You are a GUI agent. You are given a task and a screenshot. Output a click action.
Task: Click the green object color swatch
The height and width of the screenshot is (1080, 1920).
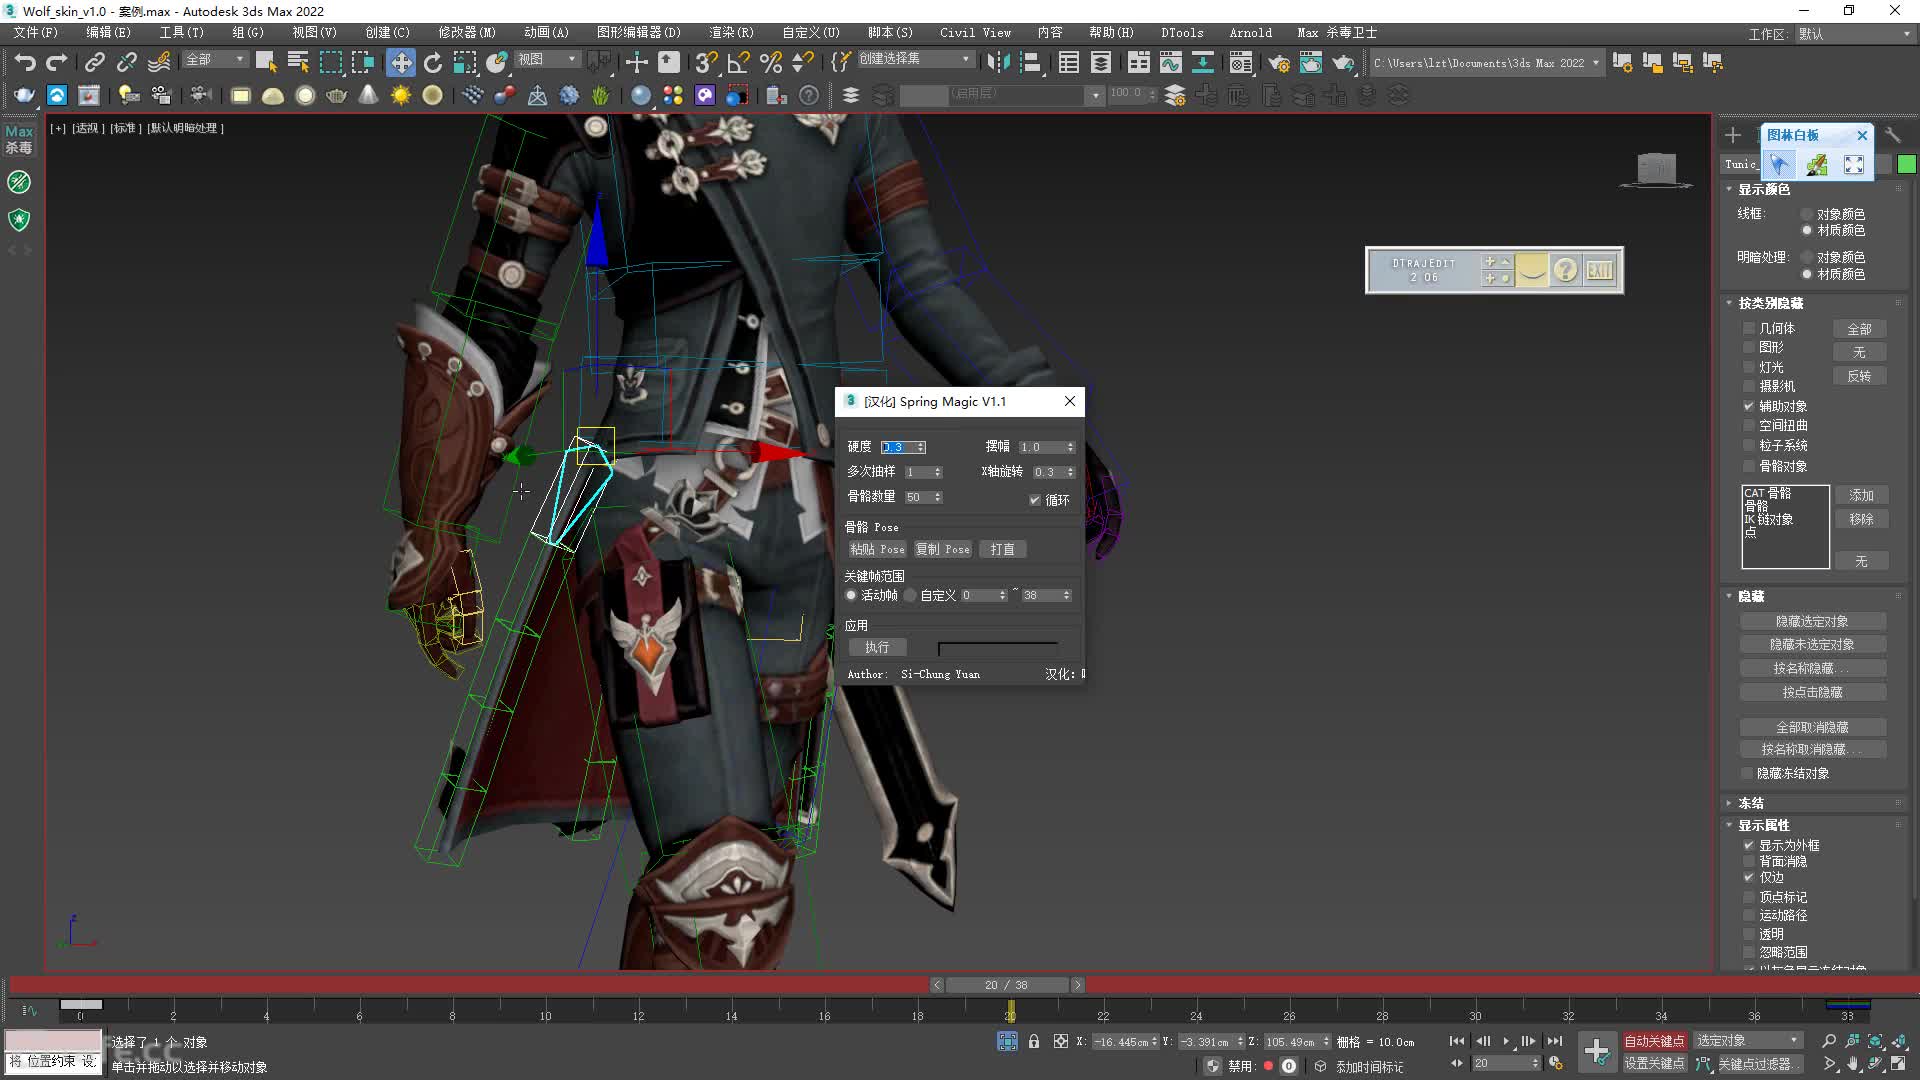(1906, 165)
